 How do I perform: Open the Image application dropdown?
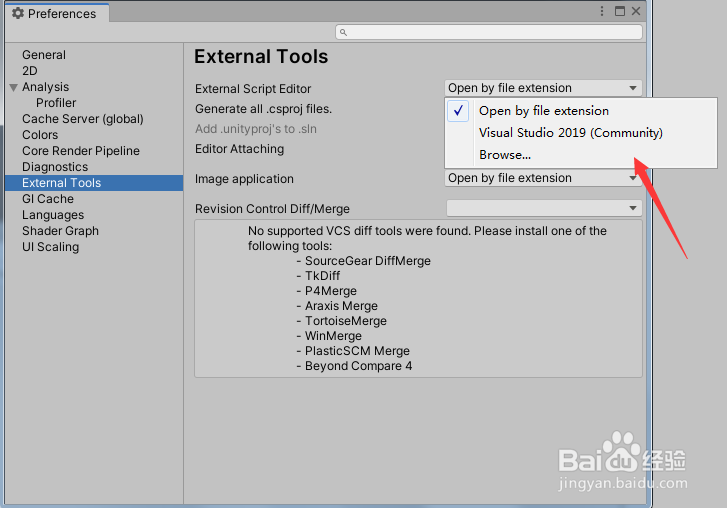click(x=543, y=178)
